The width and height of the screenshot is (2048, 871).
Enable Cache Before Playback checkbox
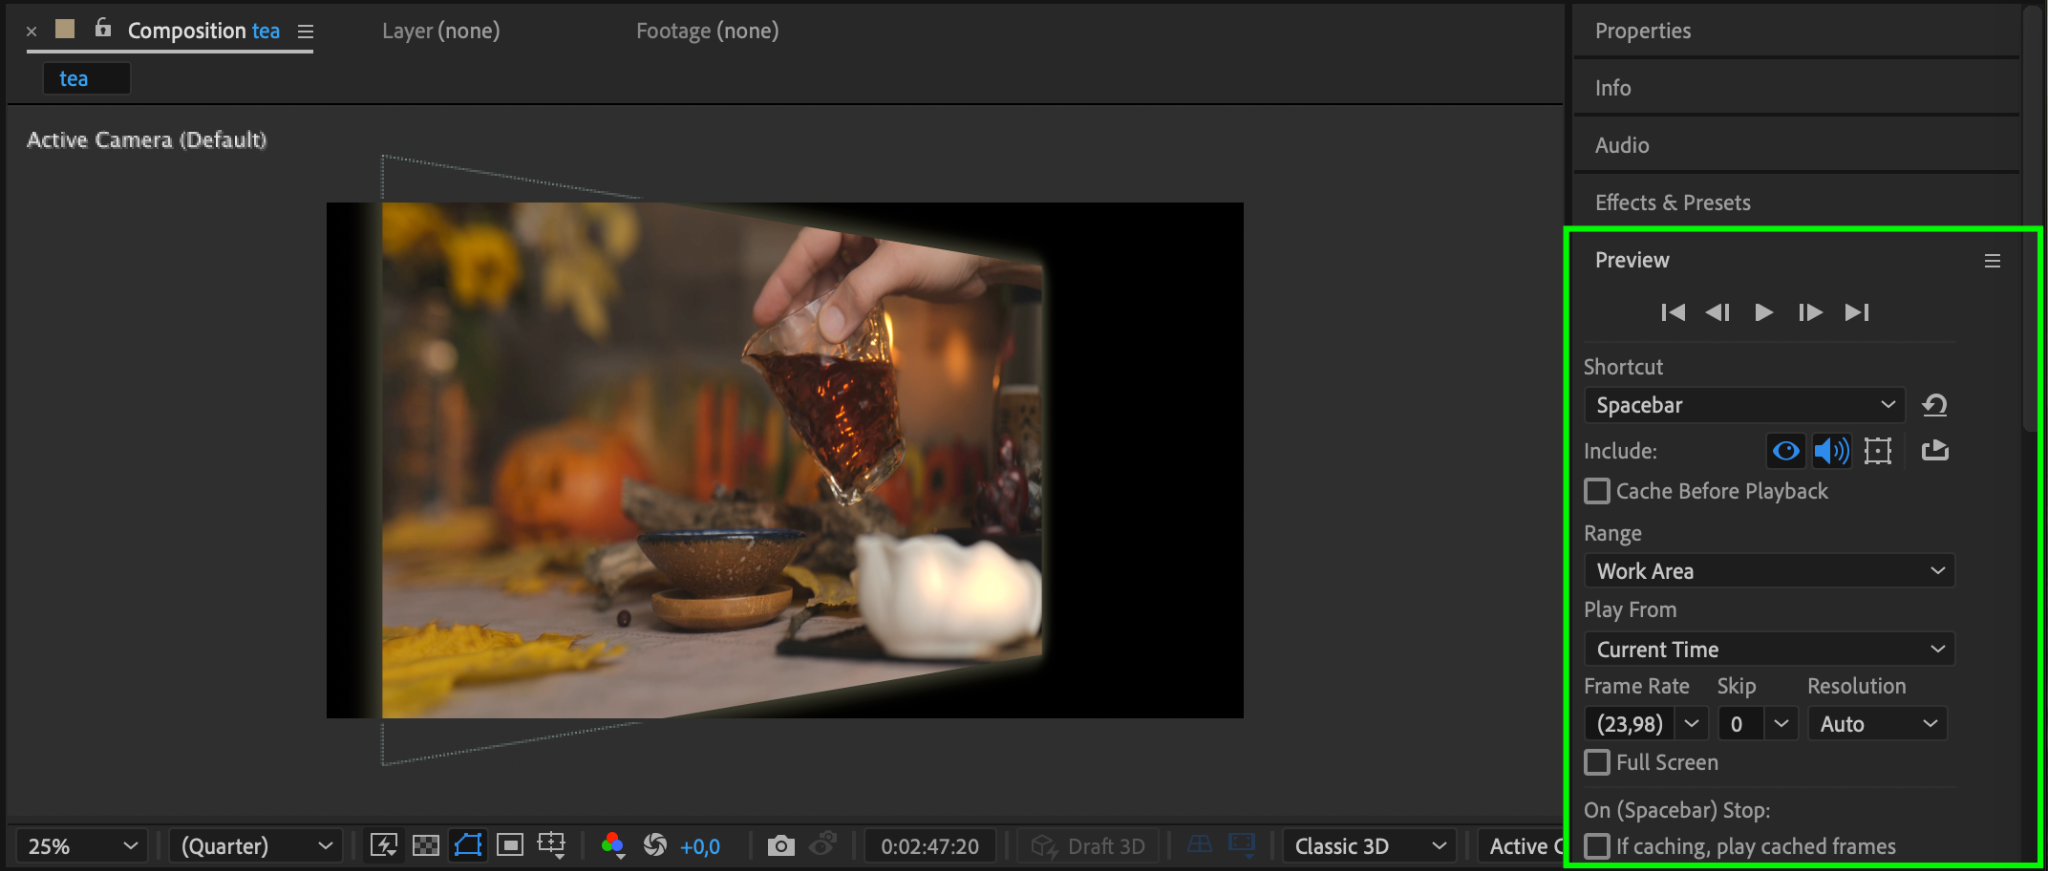(1598, 491)
